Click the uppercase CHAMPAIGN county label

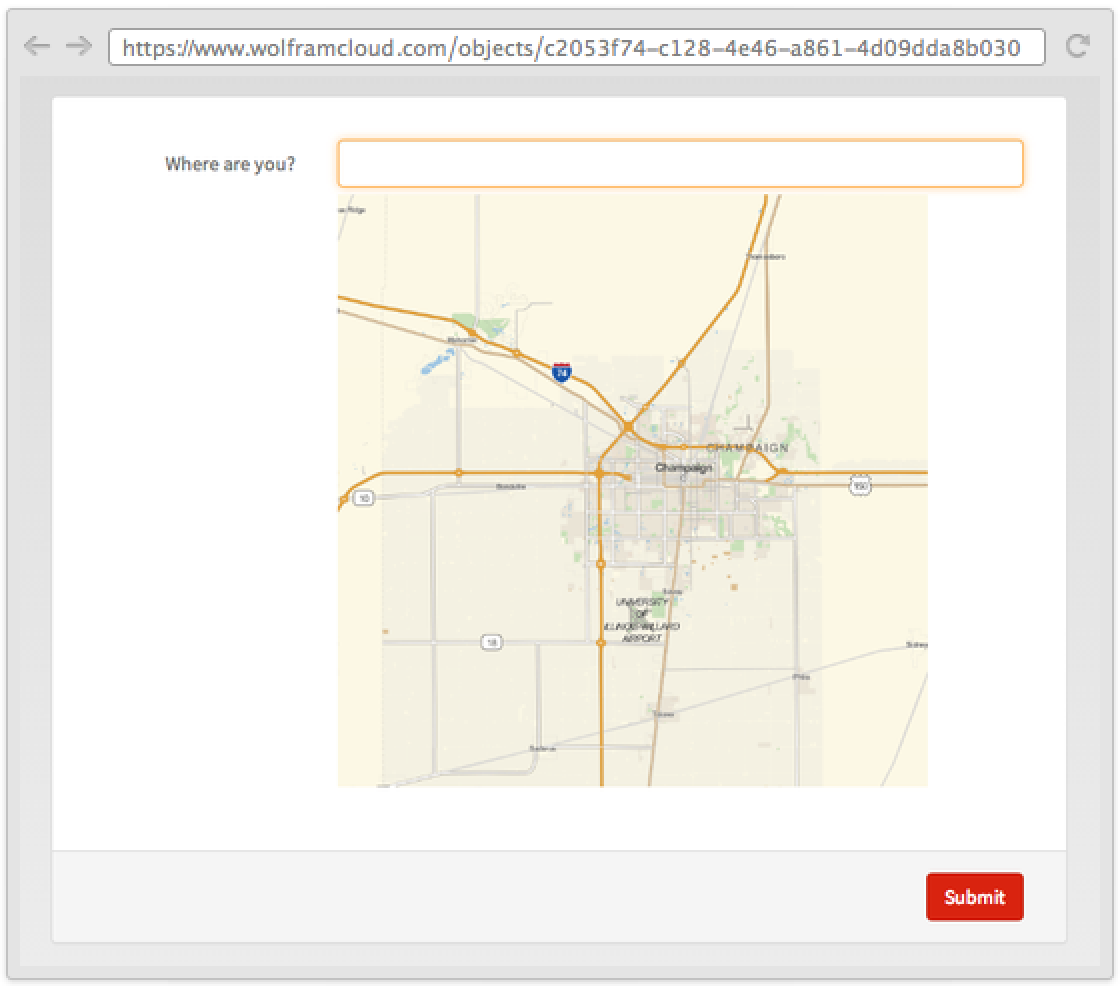click(x=747, y=448)
